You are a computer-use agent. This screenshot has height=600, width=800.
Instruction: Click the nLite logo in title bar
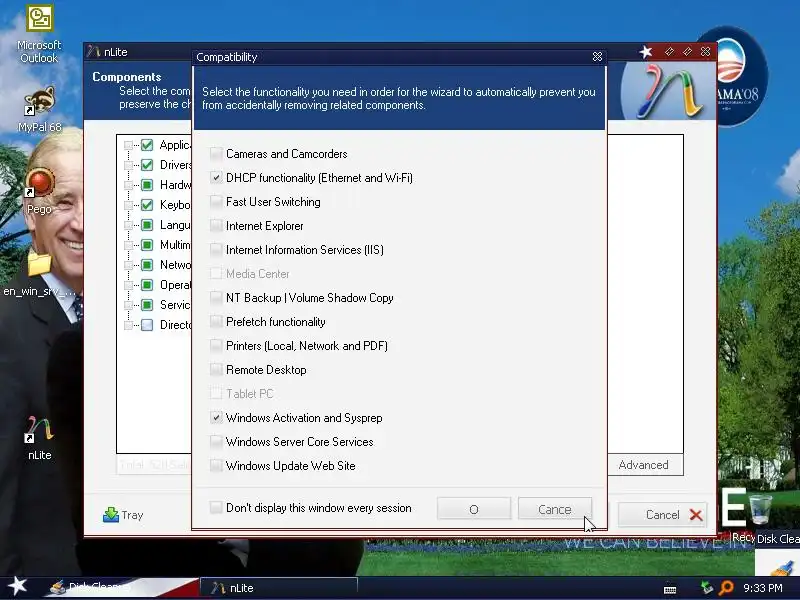(93, 52)
